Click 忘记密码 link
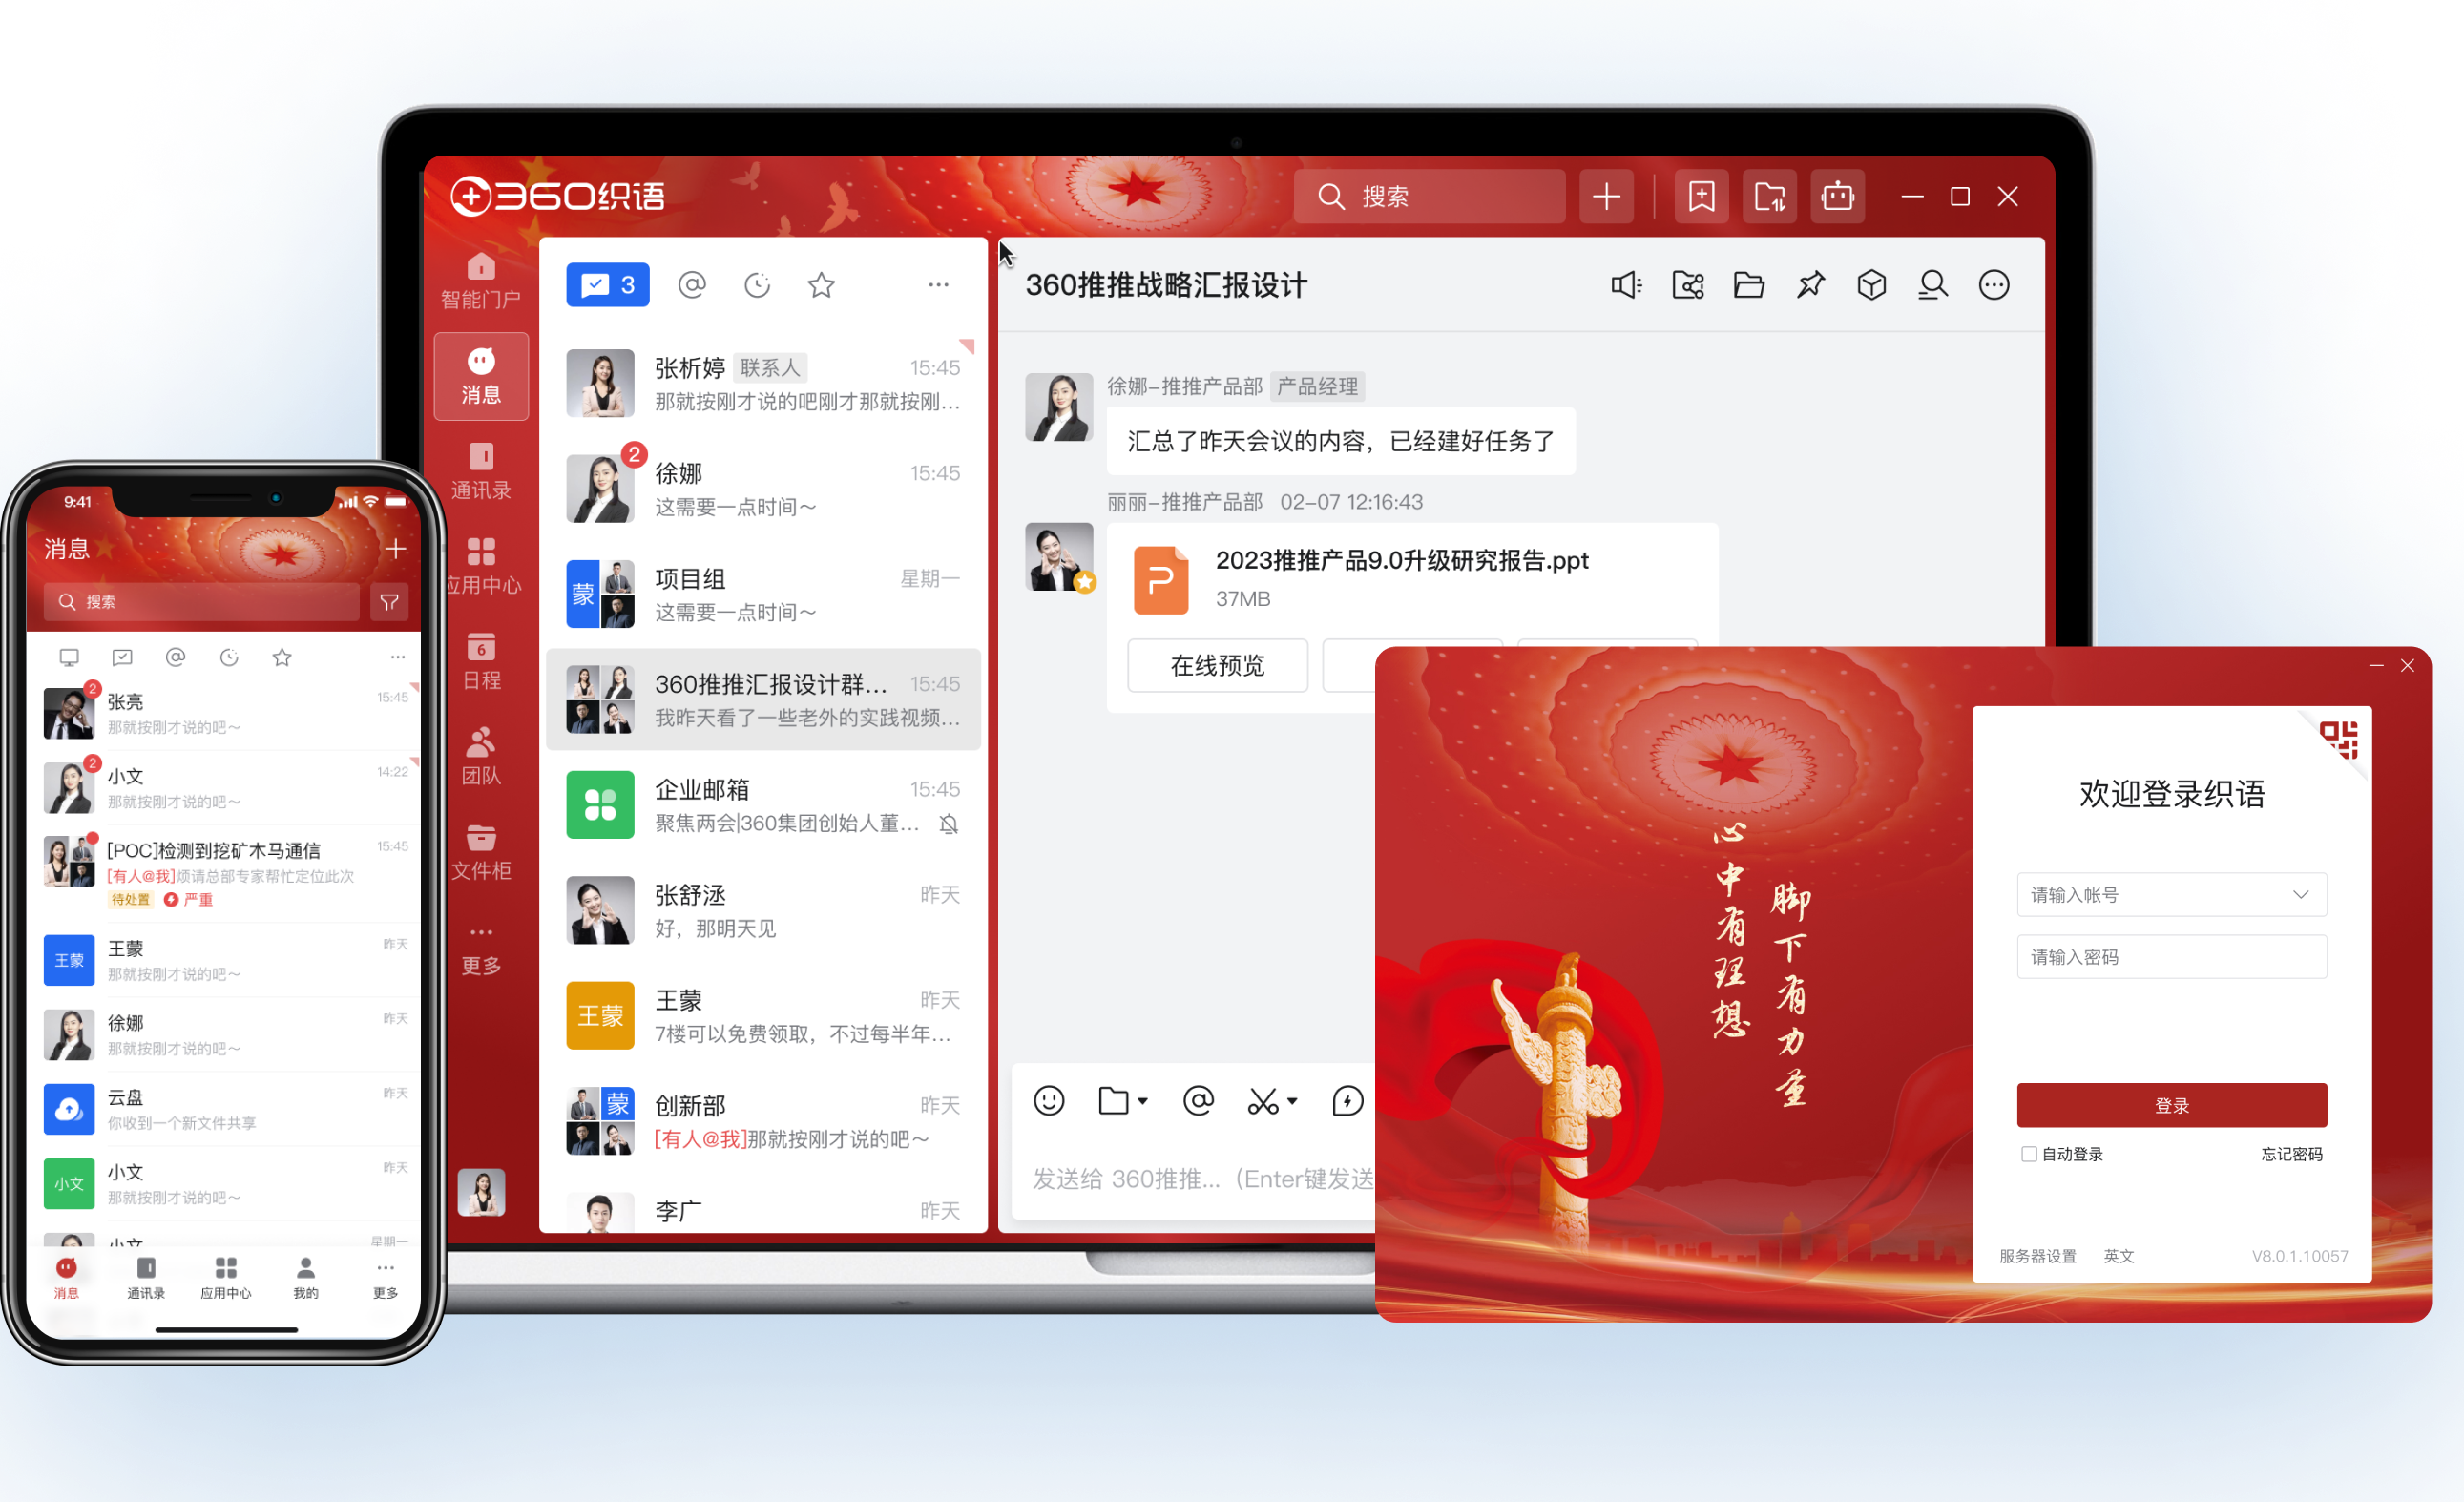This screenshot has width=2464, height=1502. tap(2292, 1154)
